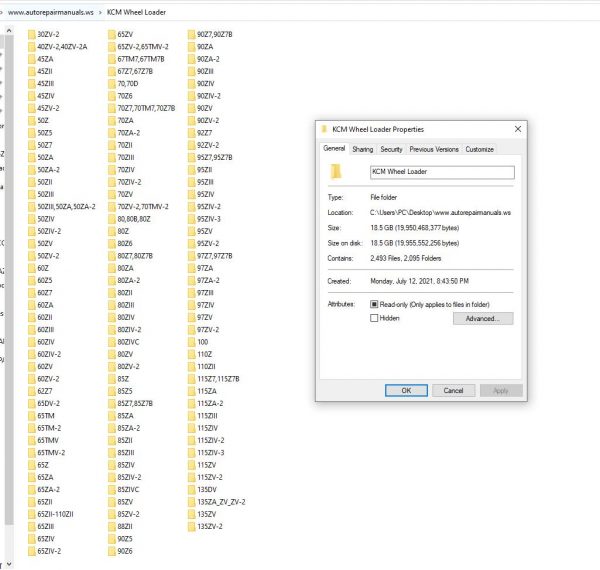
Task: Select the 50ZIII,50ZA,50ZA-2 folder icon
Action: 32,207
